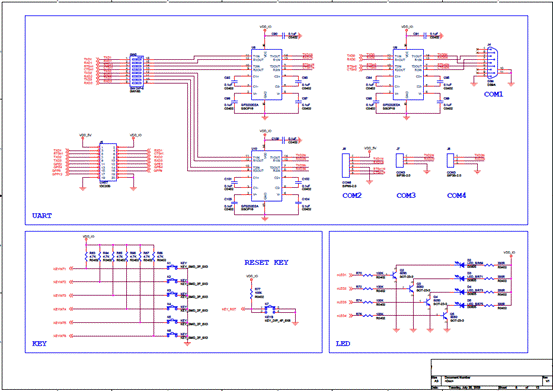
Task: Select top input resistor in LED section
Action: pos(367,275)
